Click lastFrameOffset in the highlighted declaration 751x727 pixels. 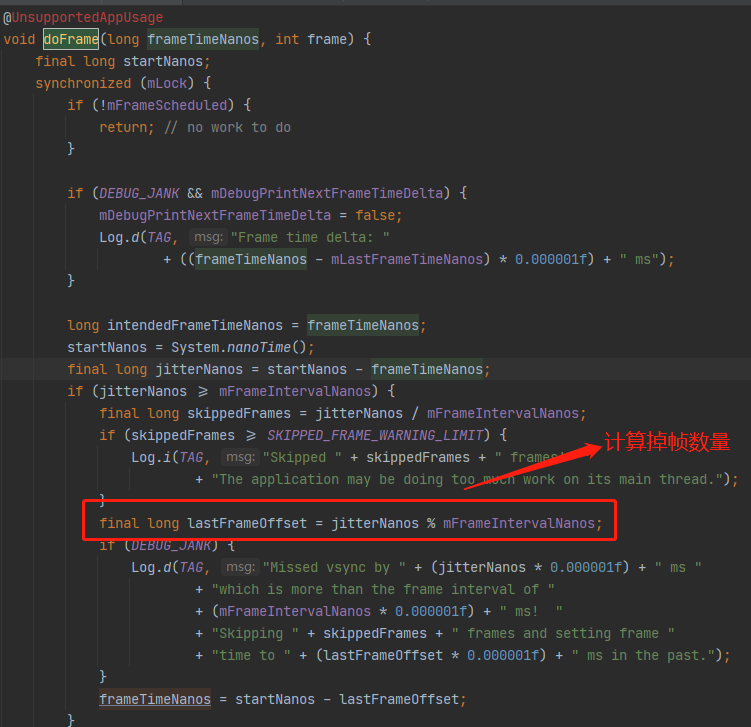tap(247, 523)
